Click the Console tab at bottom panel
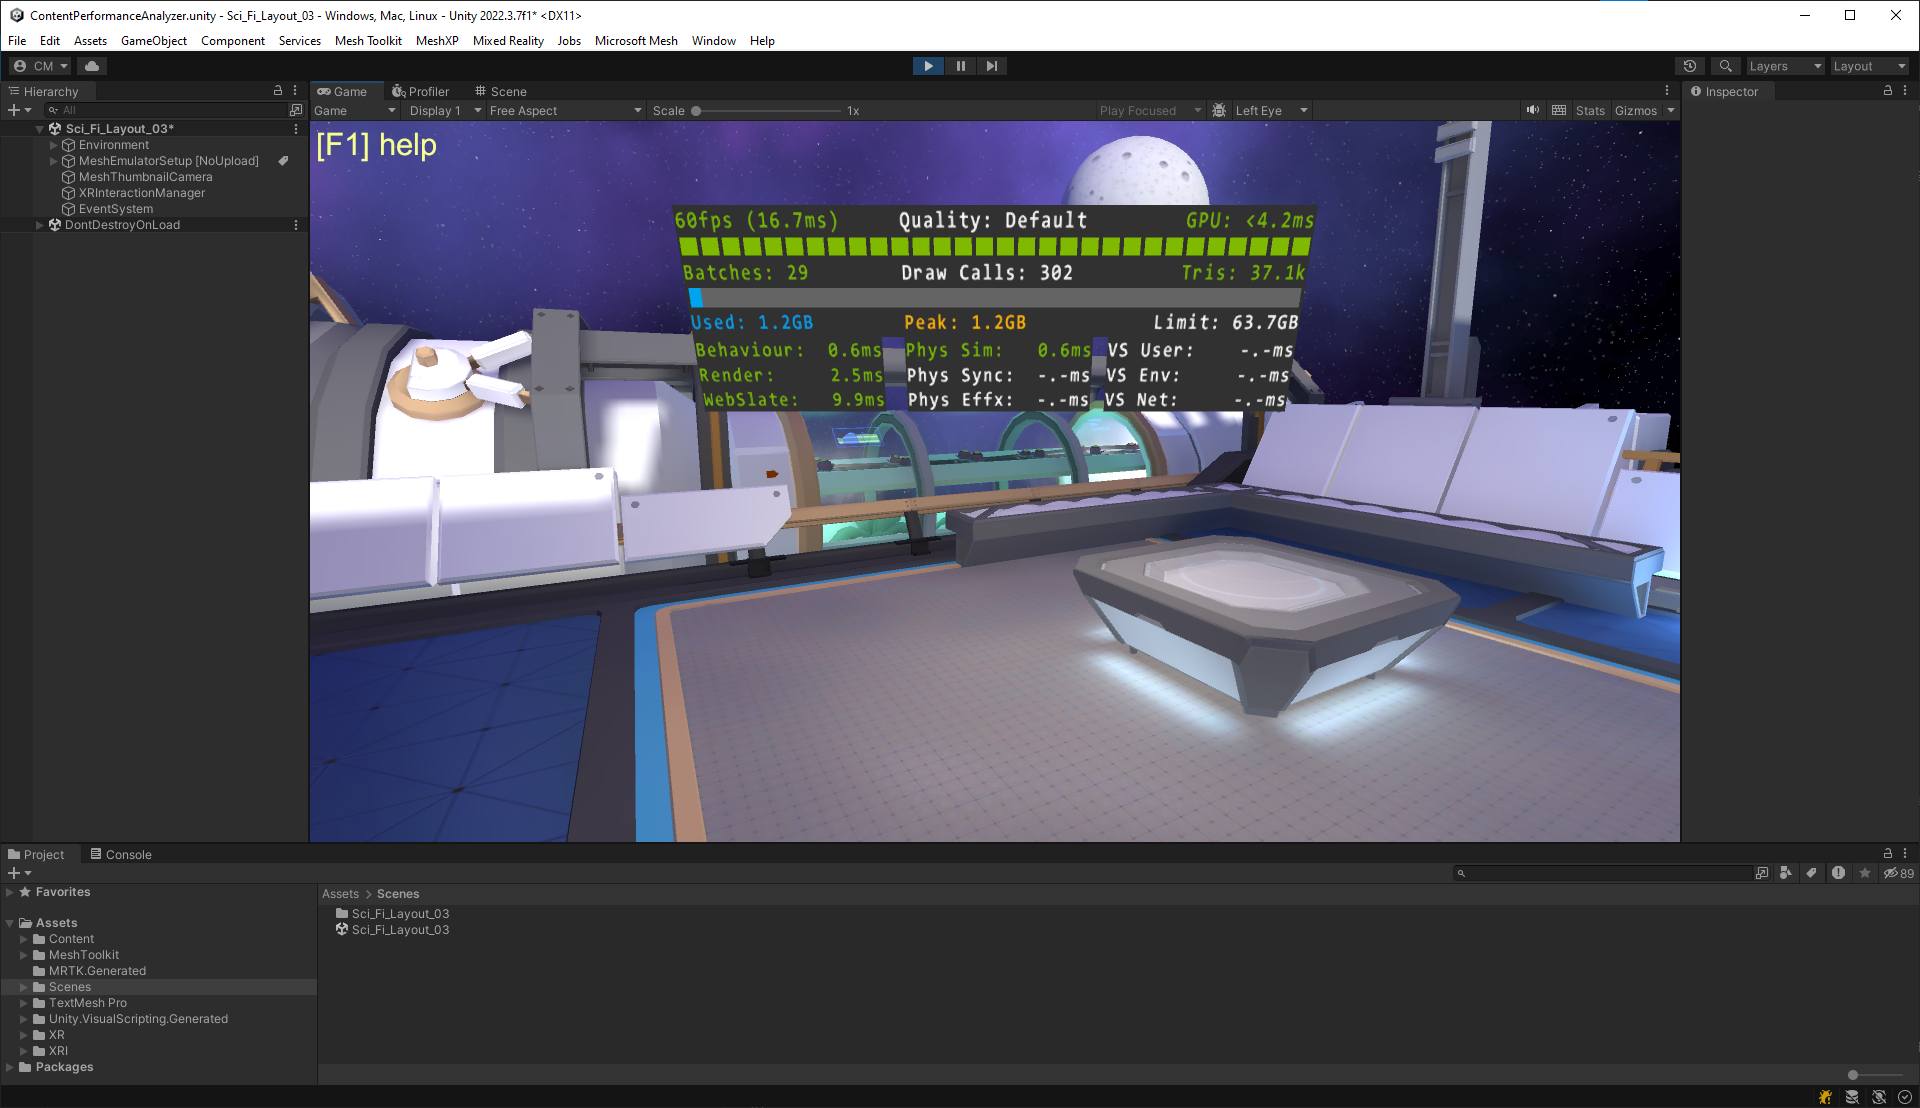Viewport: 1920px width, 1108px height. click(x=129, y=853)
